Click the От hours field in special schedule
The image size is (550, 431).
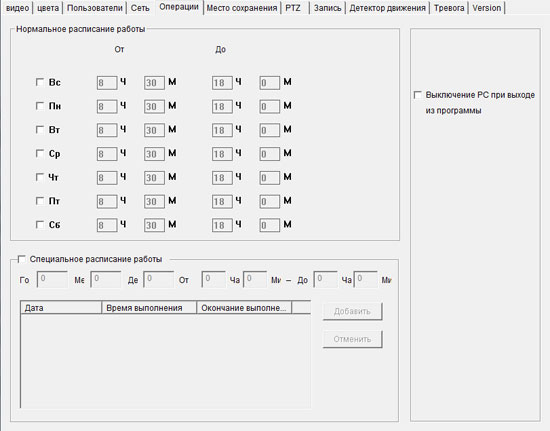pyautogui.click(x=214, y=280)
